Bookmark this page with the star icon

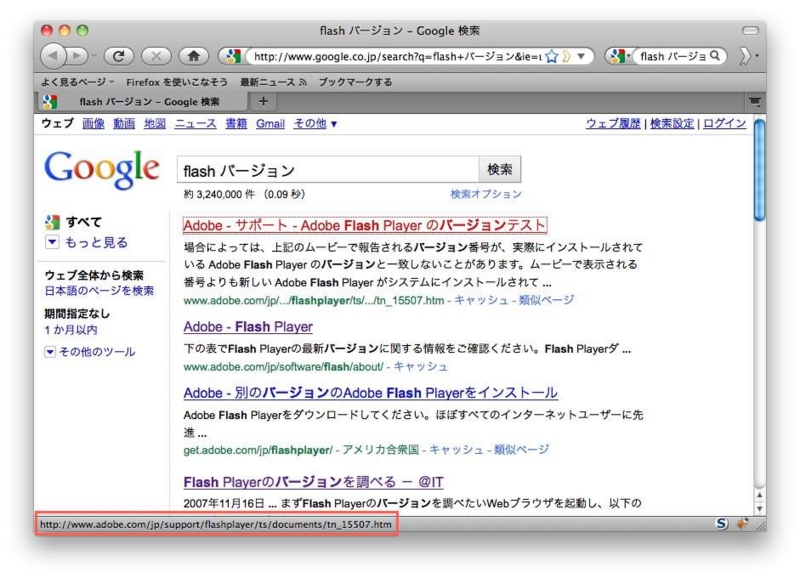tap(552, 56)
